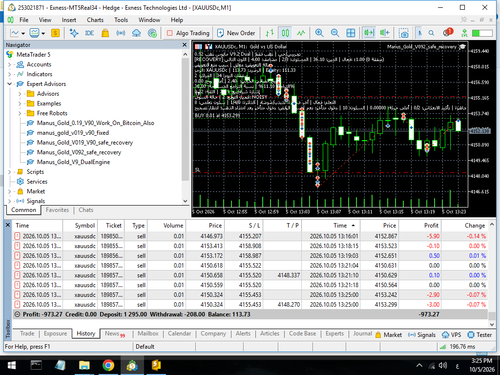The image size is (500, 375).
Task: Click the toolbar search magnifier icon
Action: 431,33
